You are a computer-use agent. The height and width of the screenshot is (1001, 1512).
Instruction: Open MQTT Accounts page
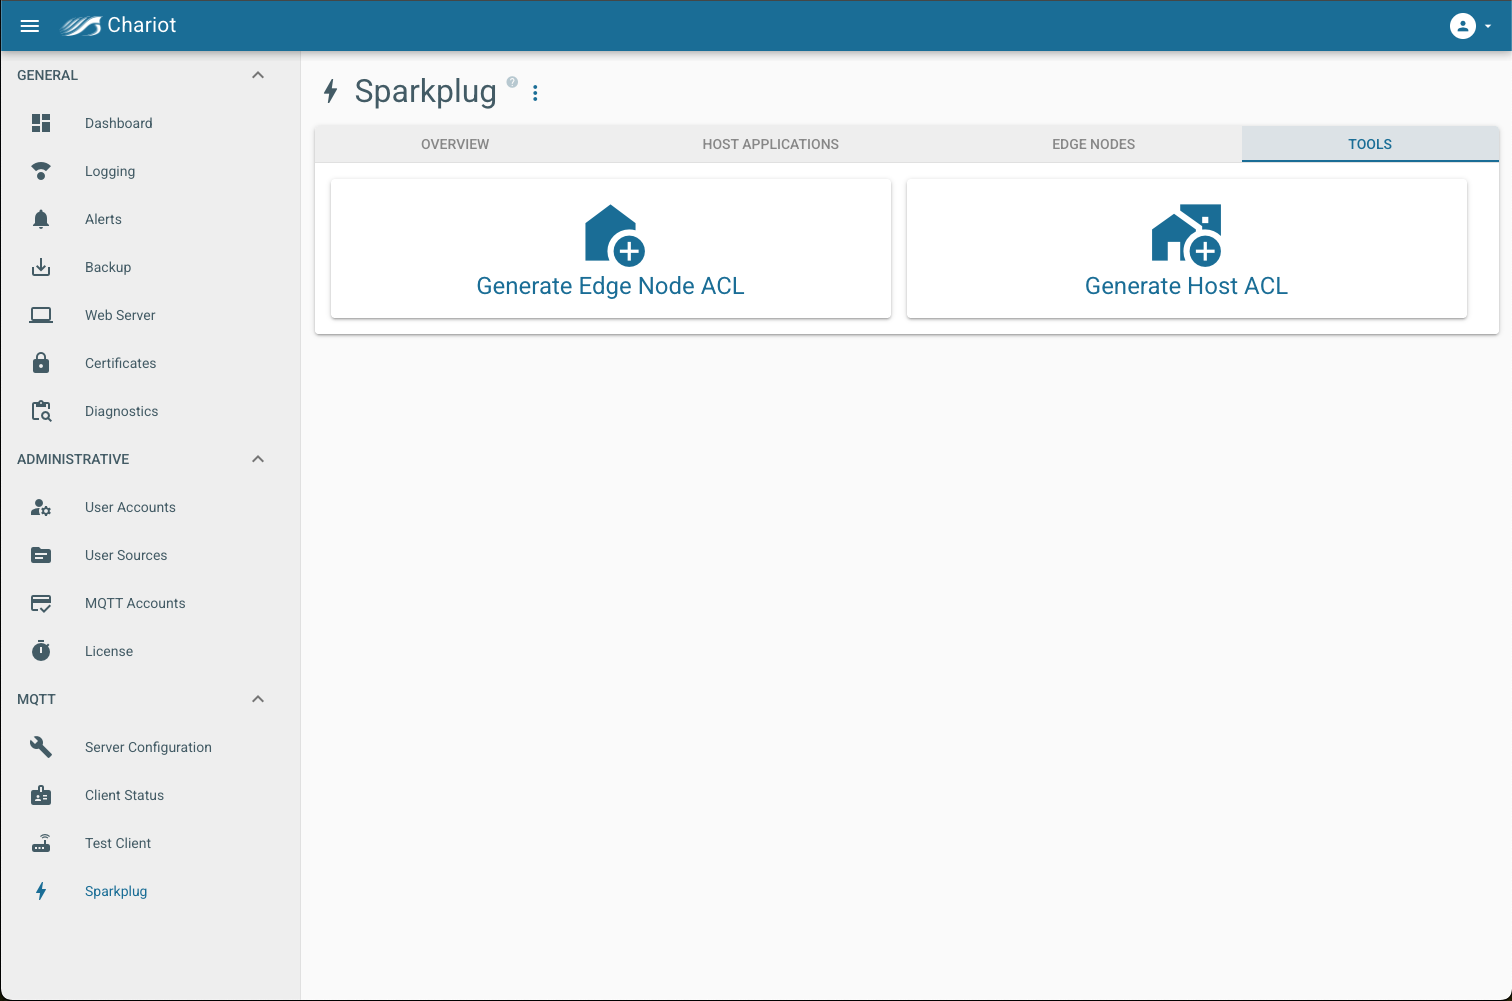pos(135,603)
